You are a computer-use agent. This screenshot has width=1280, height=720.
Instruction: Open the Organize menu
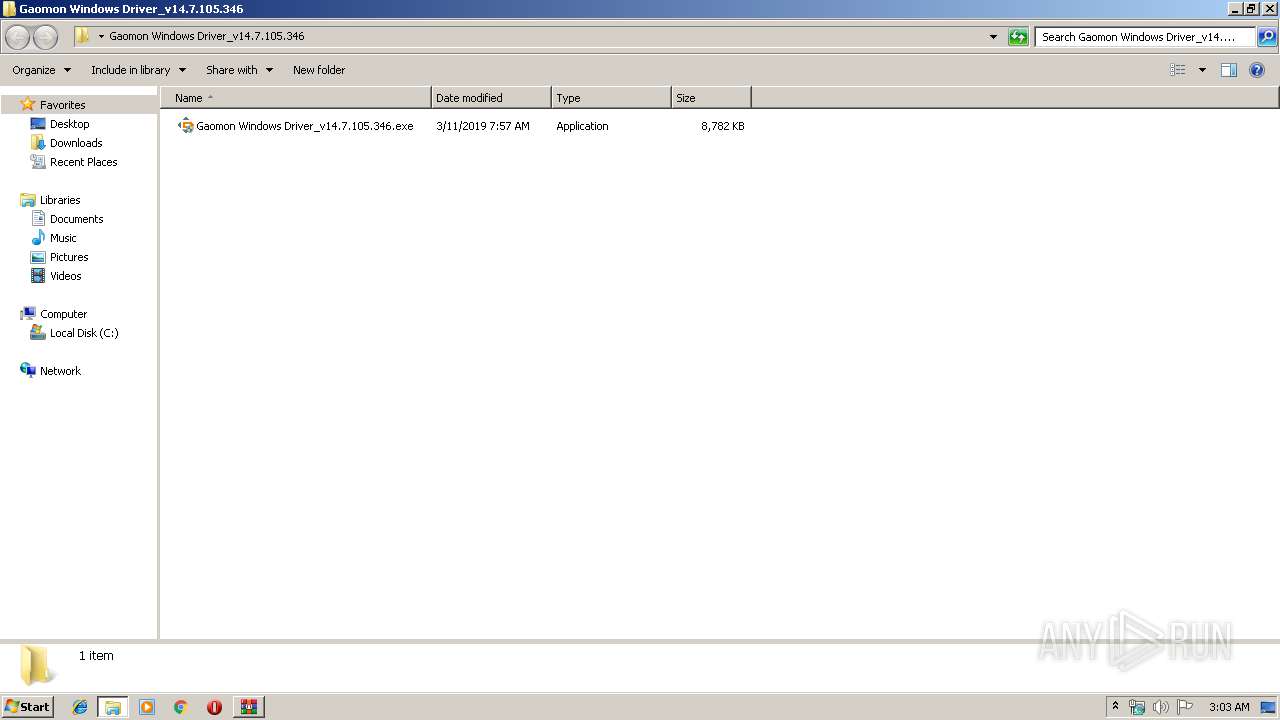click(41, 70)
